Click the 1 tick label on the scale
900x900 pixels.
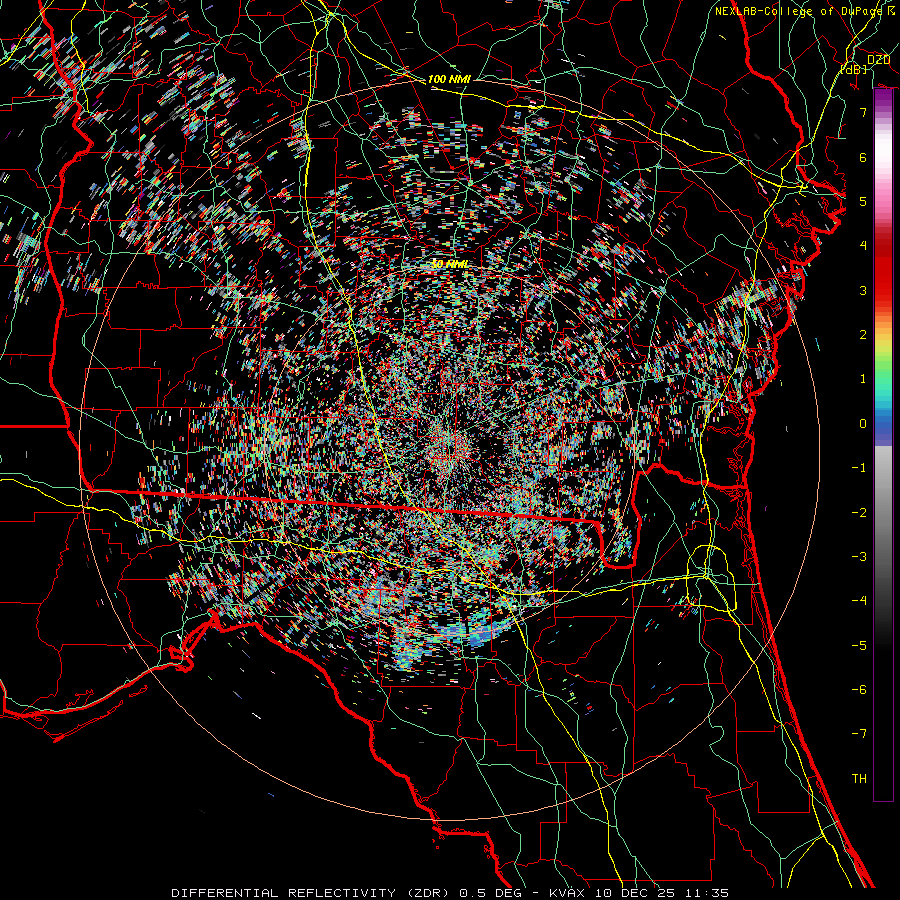863,379
